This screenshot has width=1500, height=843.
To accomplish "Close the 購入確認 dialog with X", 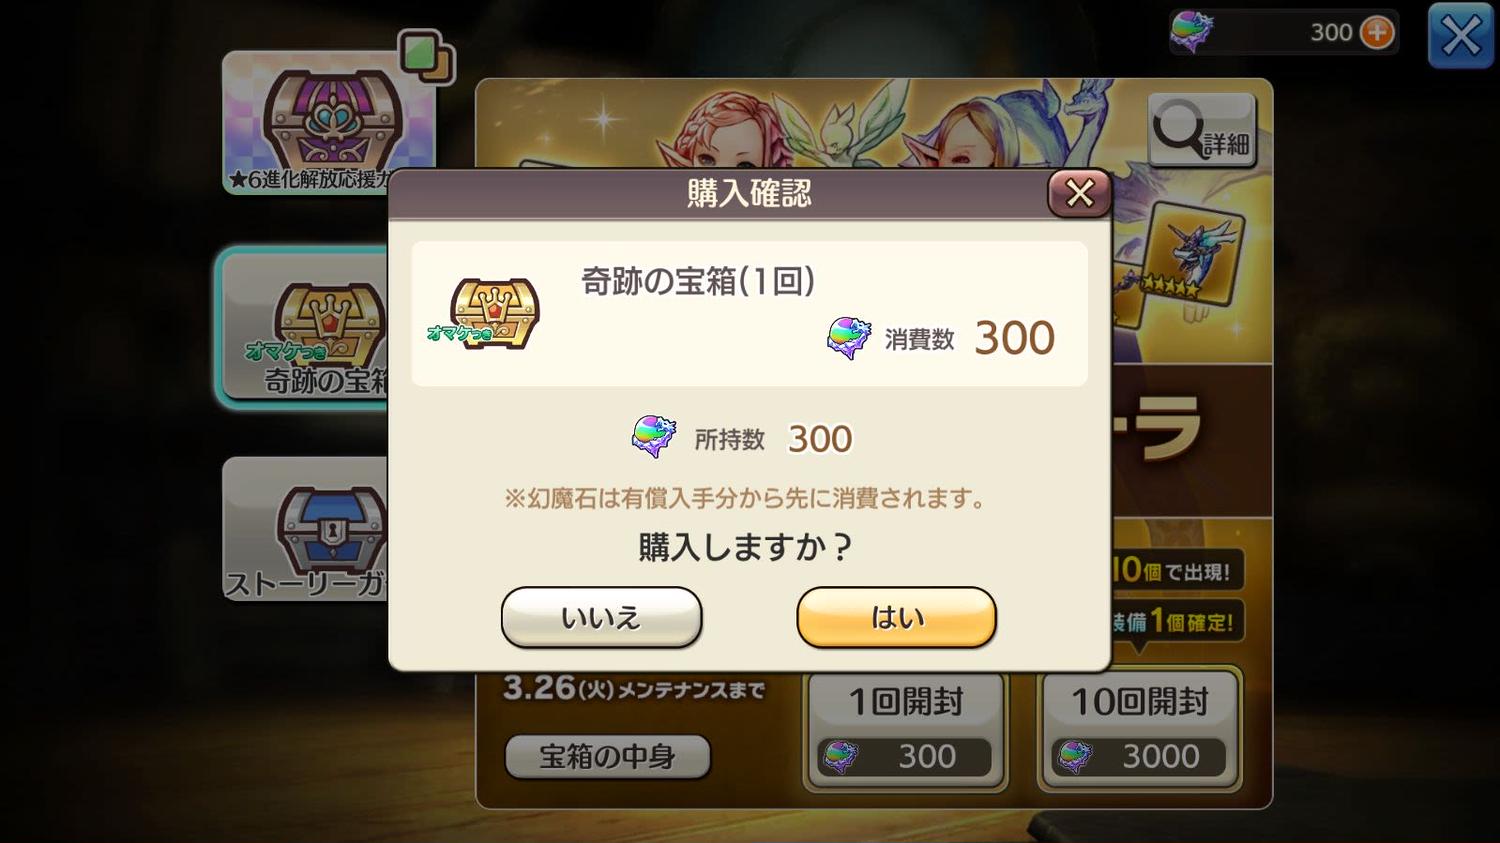I will [x=1079, y=193].
